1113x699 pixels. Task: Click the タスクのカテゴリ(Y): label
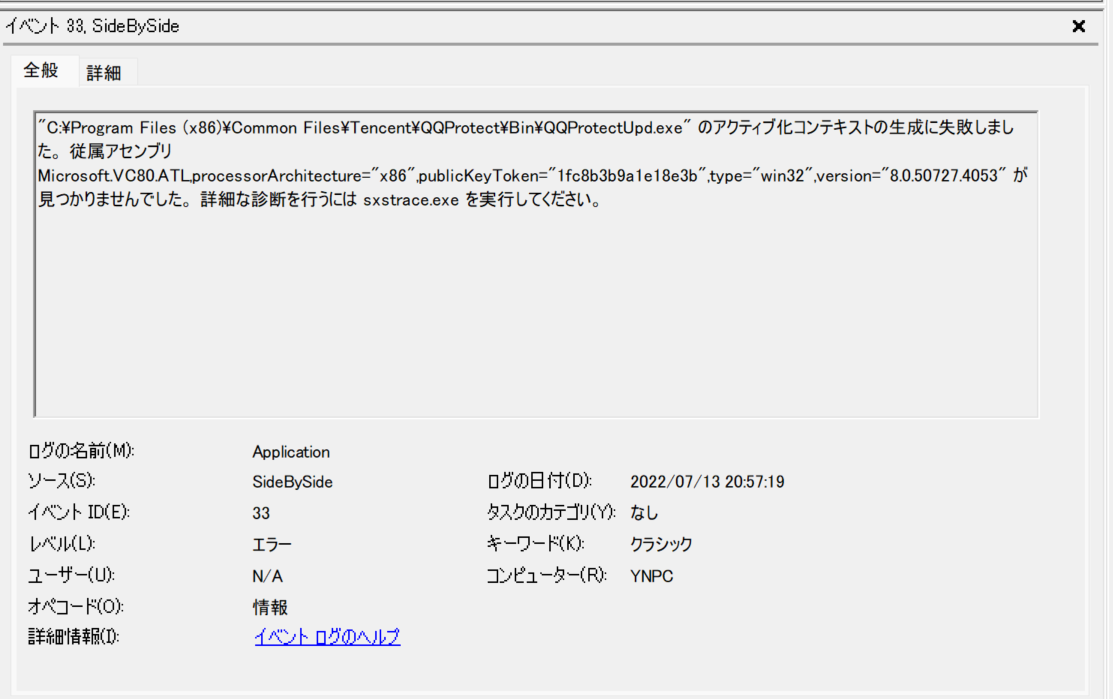coord(552,512)
